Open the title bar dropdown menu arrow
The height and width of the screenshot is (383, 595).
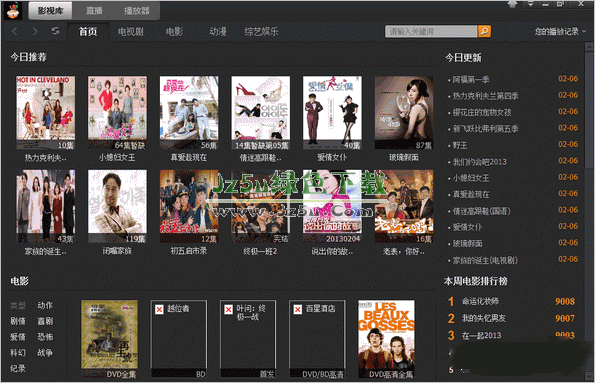pyautogui.click(x=530, y=4)
